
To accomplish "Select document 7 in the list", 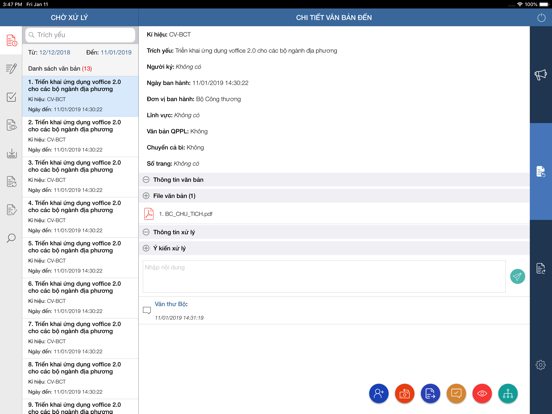I will (80, 338).
